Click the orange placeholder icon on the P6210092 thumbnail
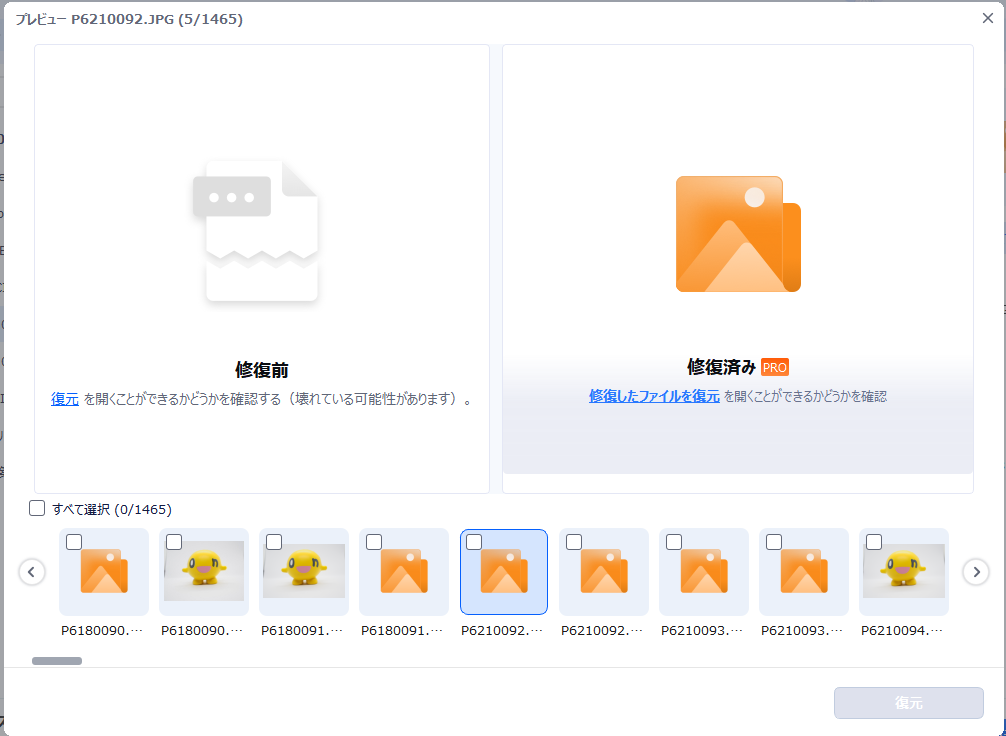The height and width of the screenshot is (736, 1006). (x=503, y=571)
